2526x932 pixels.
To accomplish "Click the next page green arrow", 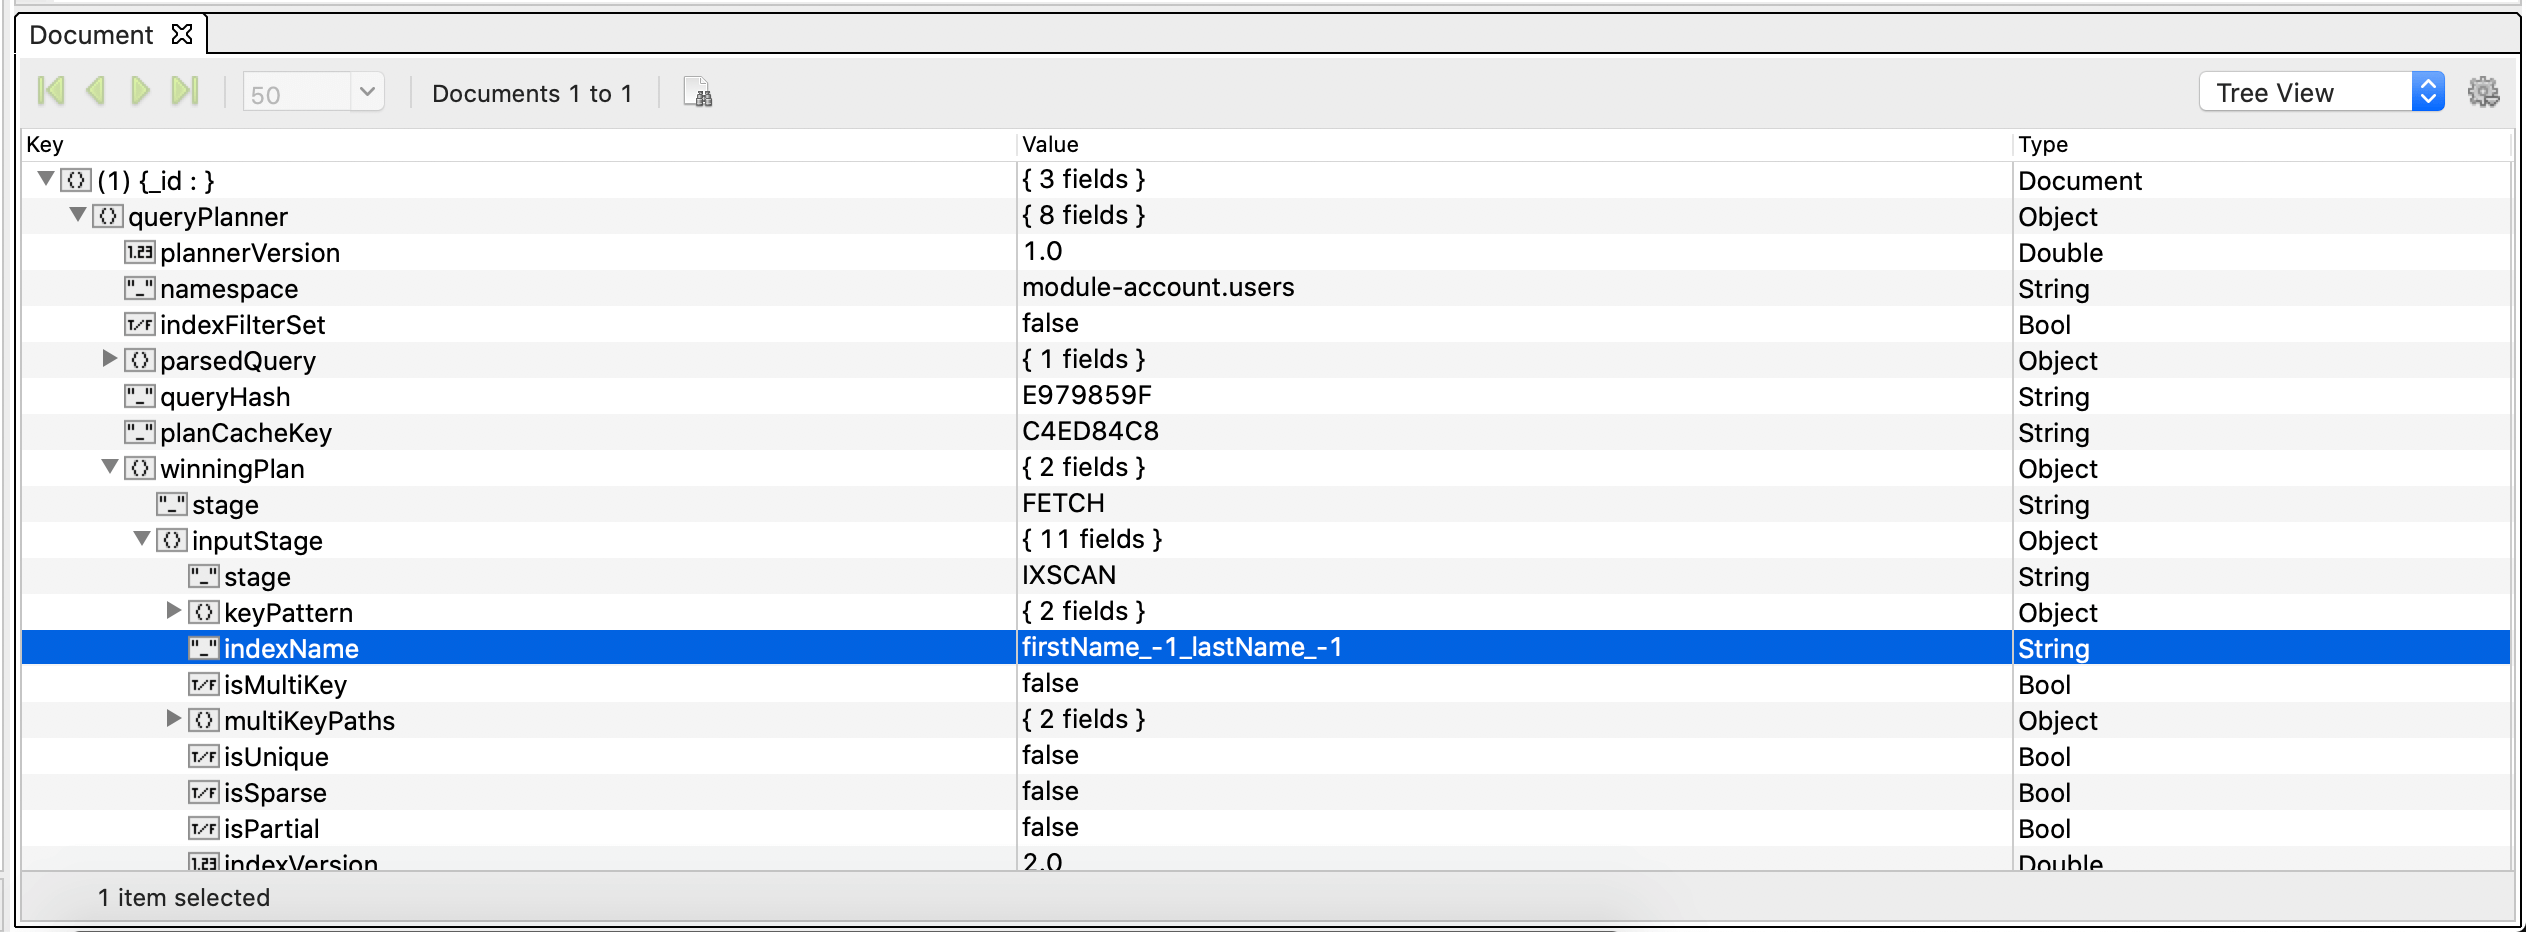I will coord(140,92).
